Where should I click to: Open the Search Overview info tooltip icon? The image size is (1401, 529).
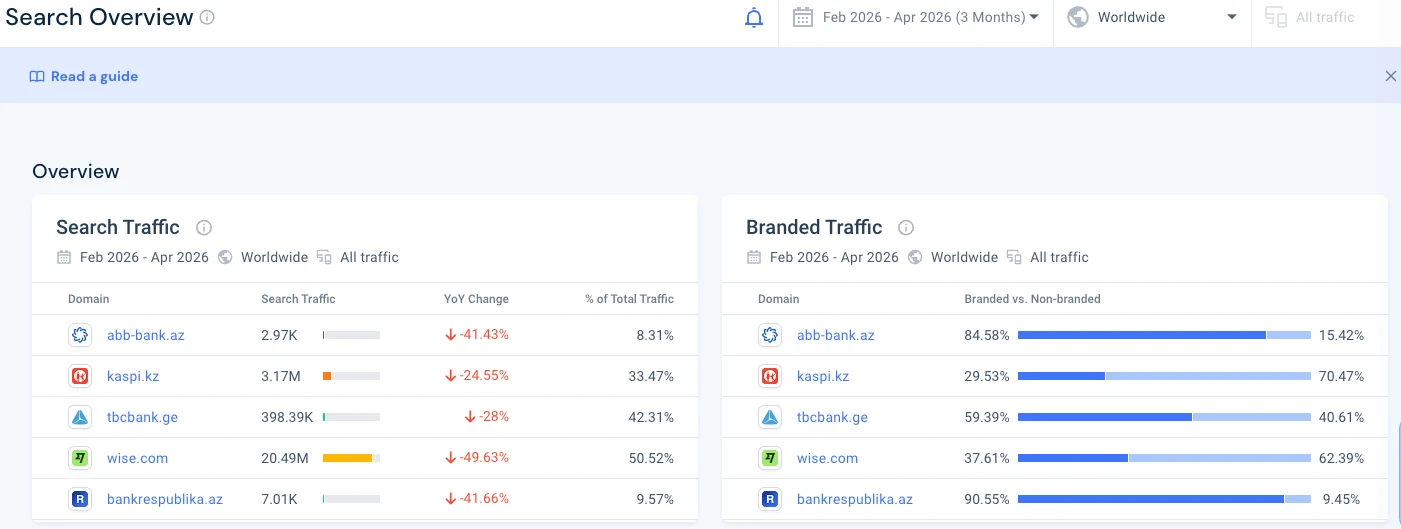click(x=207, y=17)
